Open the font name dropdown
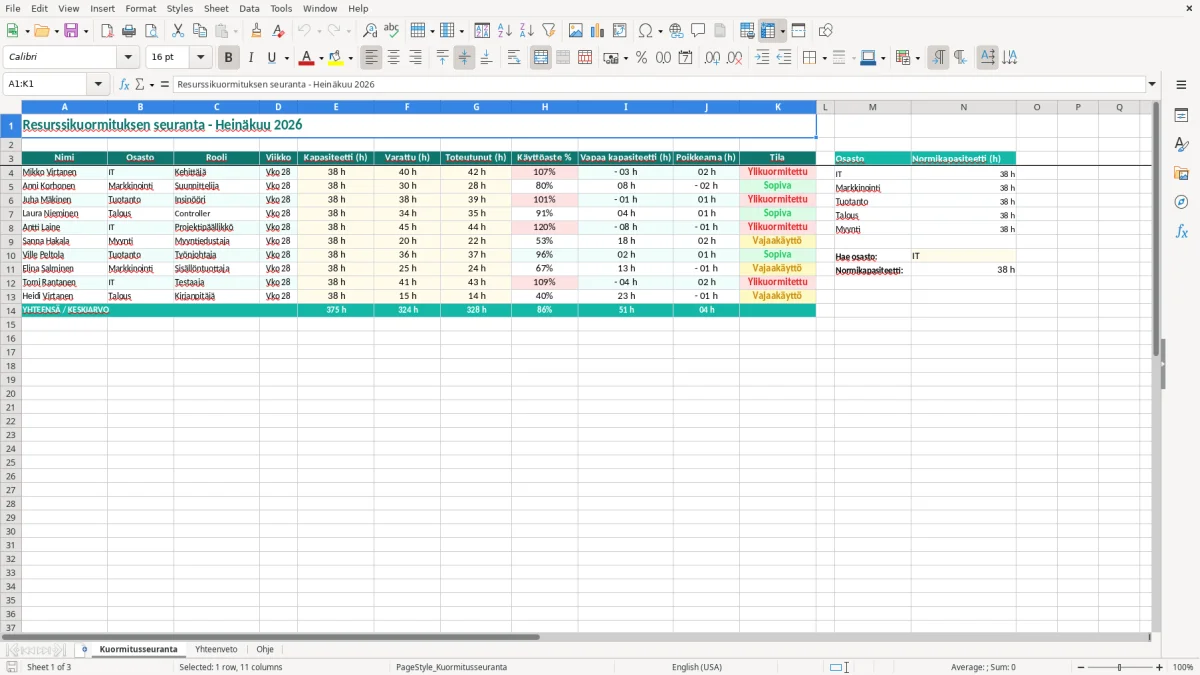This screenshot has height=675, width=1200. pyautogui.click(x=128, y=58)
